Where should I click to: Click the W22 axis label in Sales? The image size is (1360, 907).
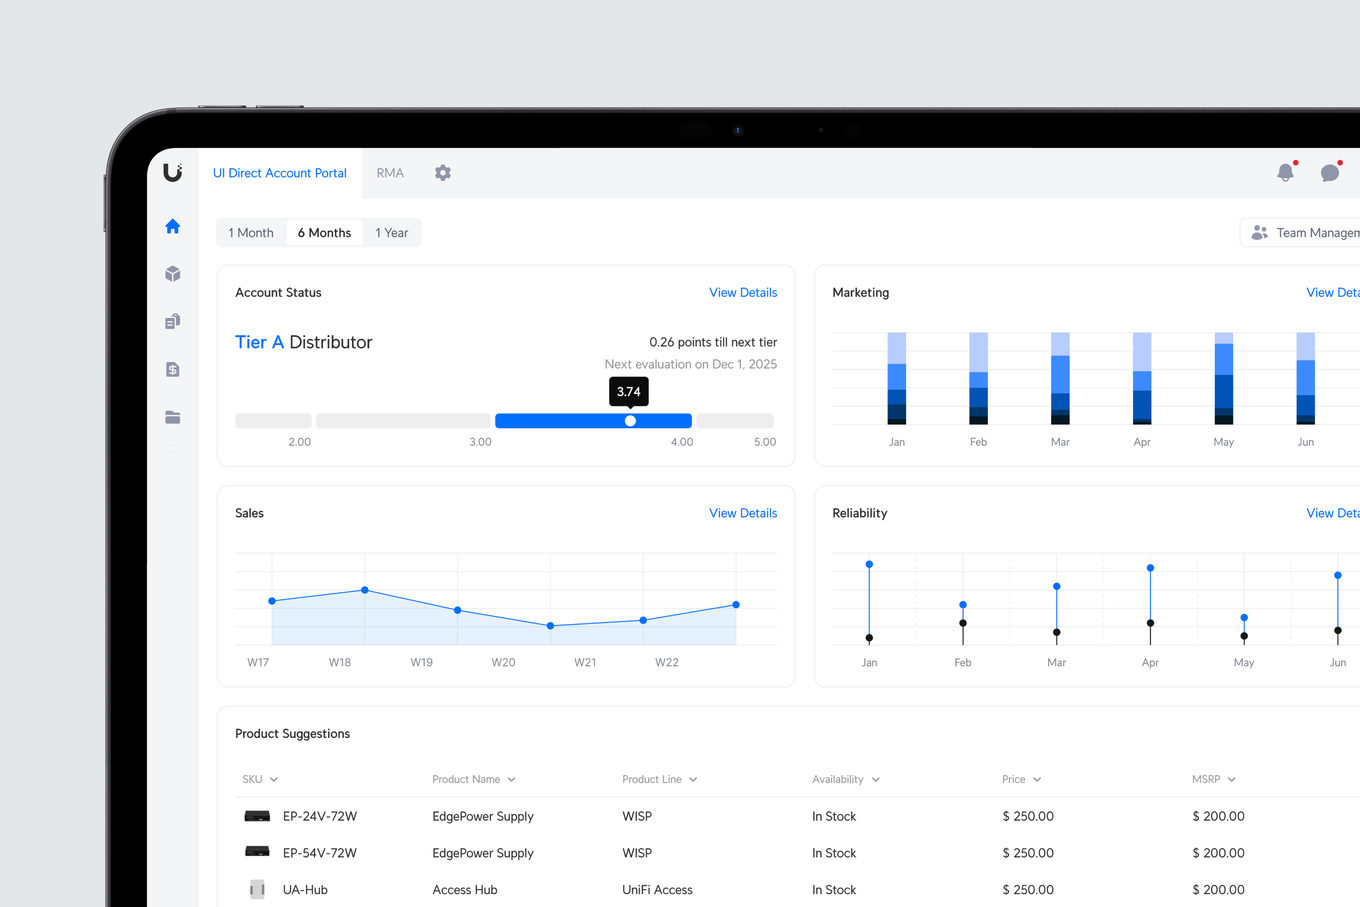click(x=667, y=662)
